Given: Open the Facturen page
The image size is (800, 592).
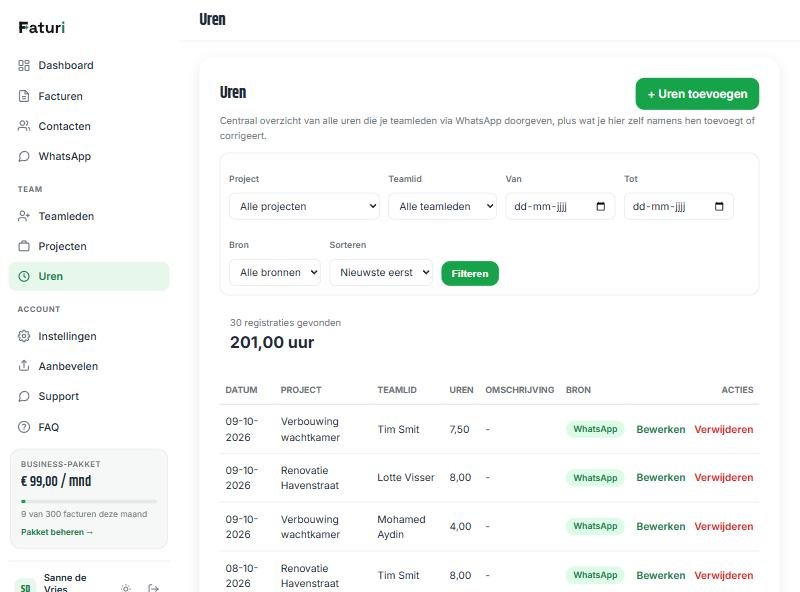Looking at the screenshot, I should pos(89,96).
